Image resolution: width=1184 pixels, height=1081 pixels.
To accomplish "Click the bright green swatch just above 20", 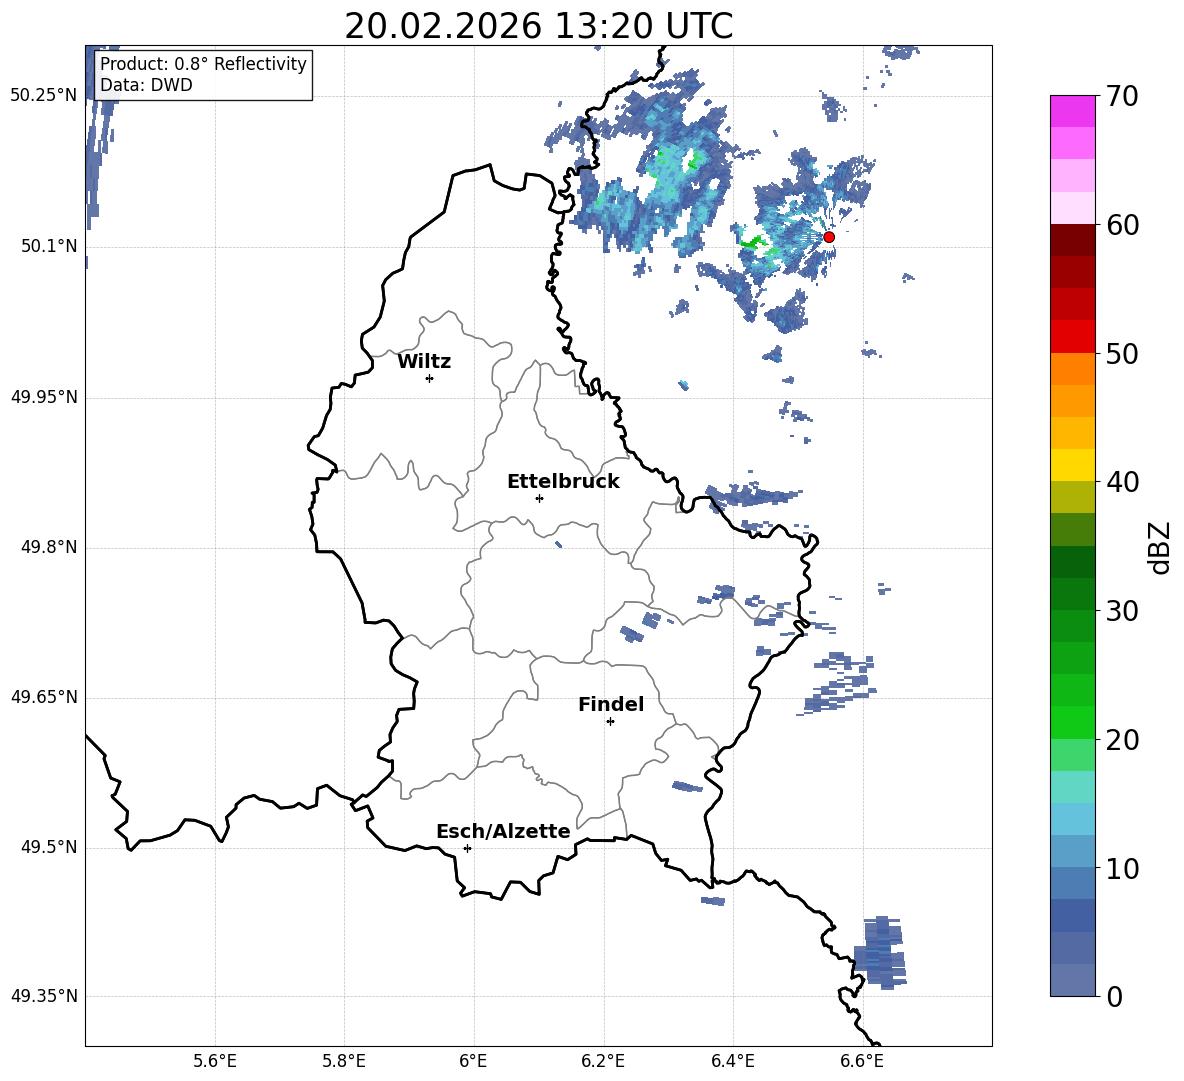I will tap(1072, 722).
